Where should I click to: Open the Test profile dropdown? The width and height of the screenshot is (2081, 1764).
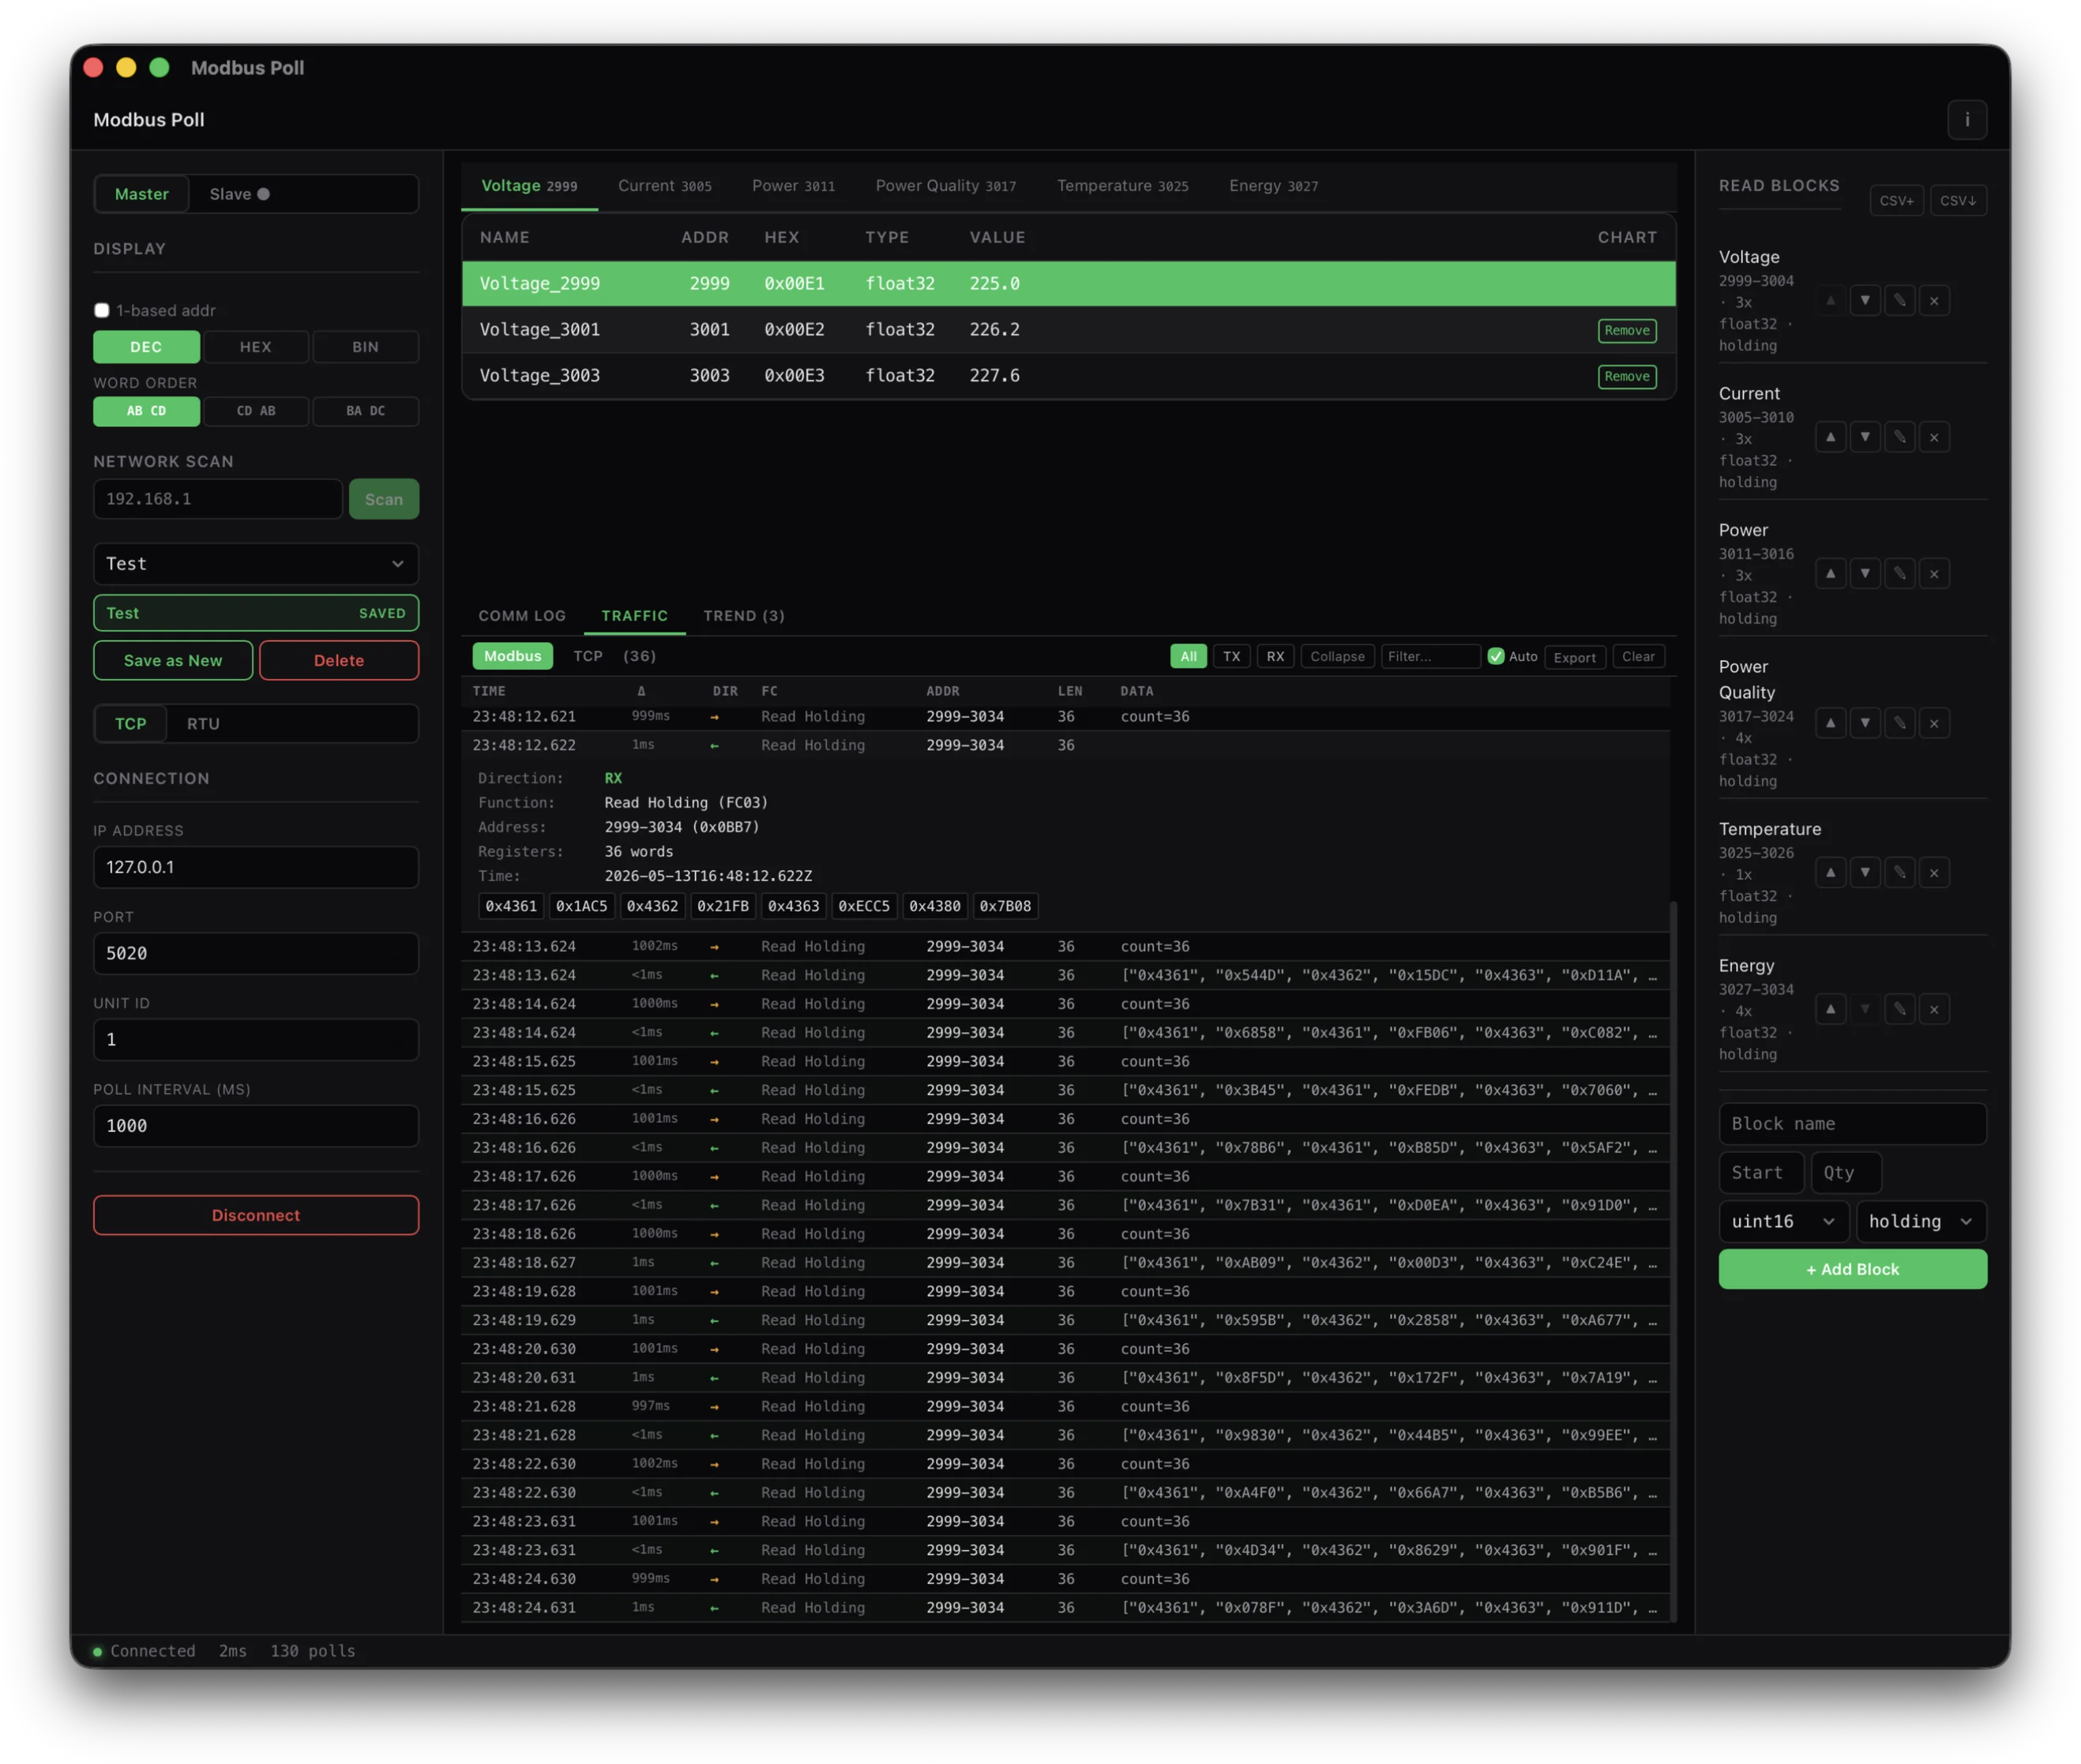(x=255, y=564)
